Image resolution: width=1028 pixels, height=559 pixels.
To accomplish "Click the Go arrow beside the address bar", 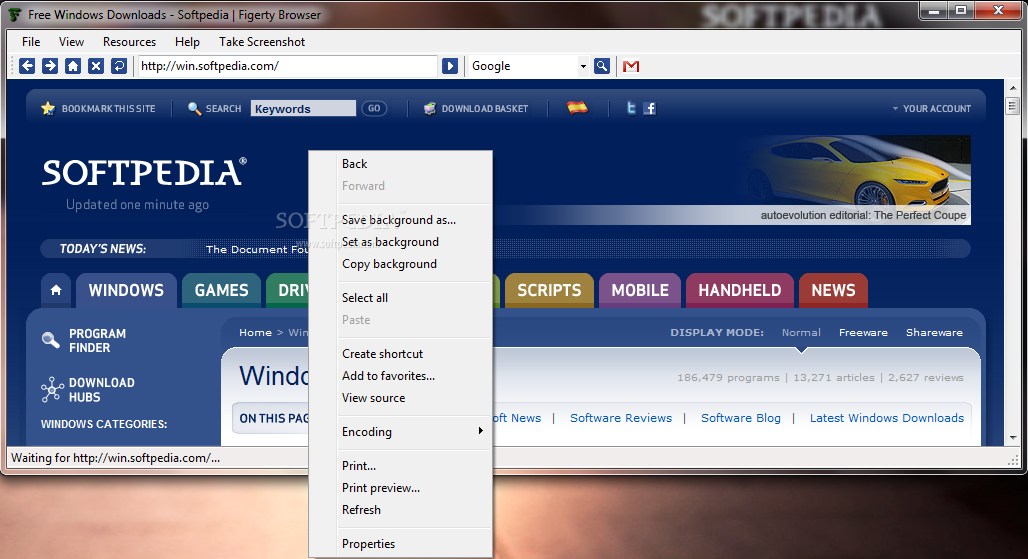I will pos(450,66).
